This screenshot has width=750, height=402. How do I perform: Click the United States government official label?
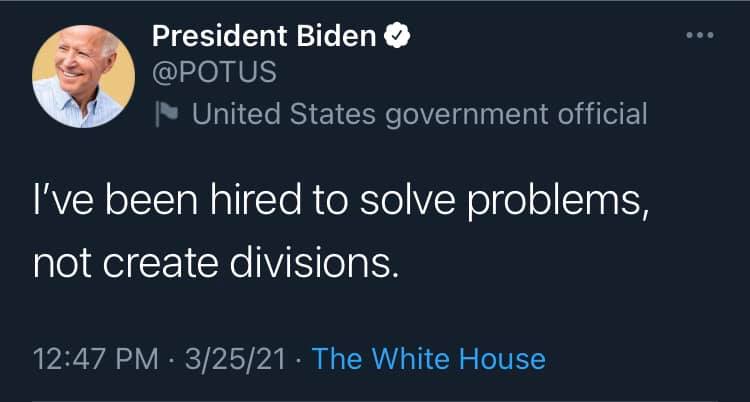pos(419,114)
